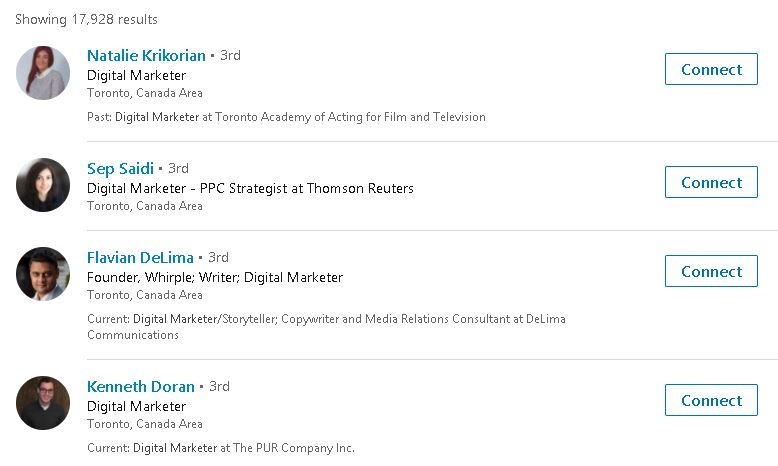Open Sep Saidi's profile photo
This screenshot has height=466, width=778.
pos(43,185)
